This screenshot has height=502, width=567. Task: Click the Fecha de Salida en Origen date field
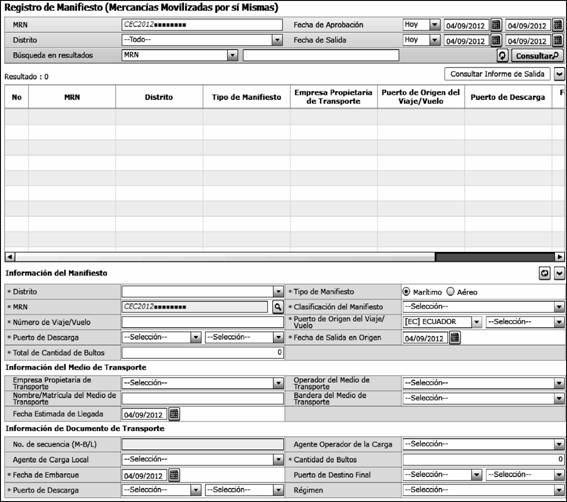point(425,338)
